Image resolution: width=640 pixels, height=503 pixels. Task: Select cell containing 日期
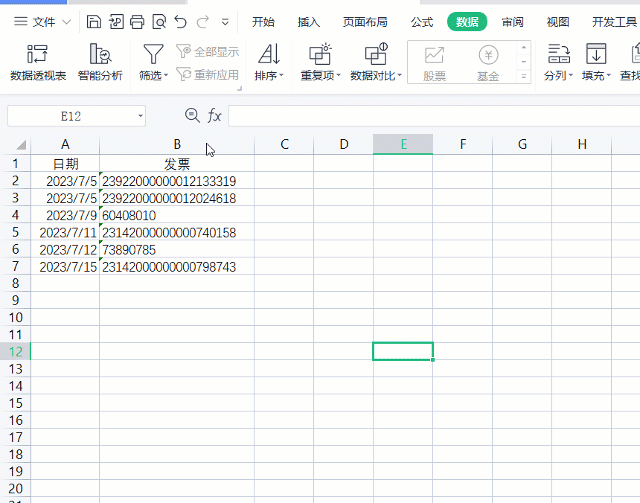pyautogui.click(x=65, y=164)
